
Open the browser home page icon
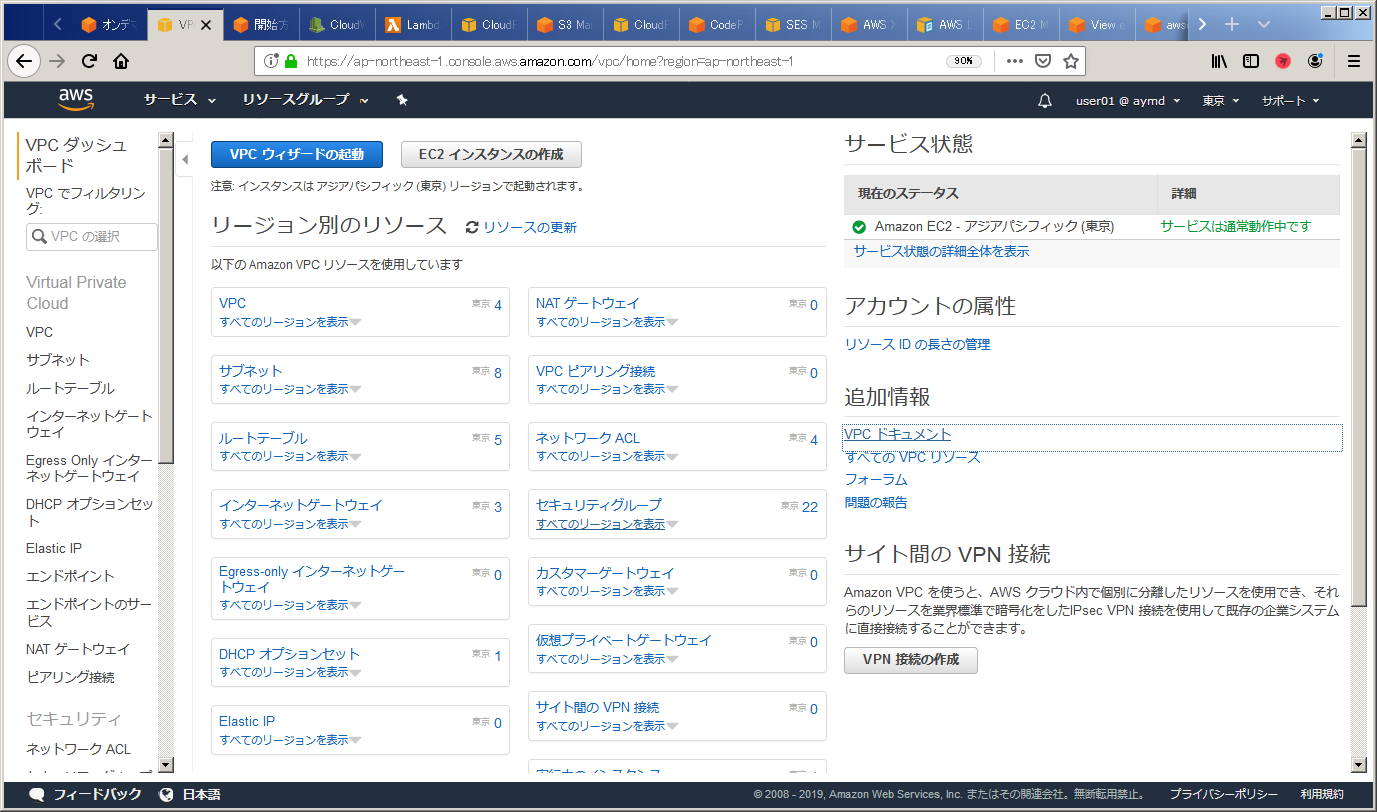point(121,61)
